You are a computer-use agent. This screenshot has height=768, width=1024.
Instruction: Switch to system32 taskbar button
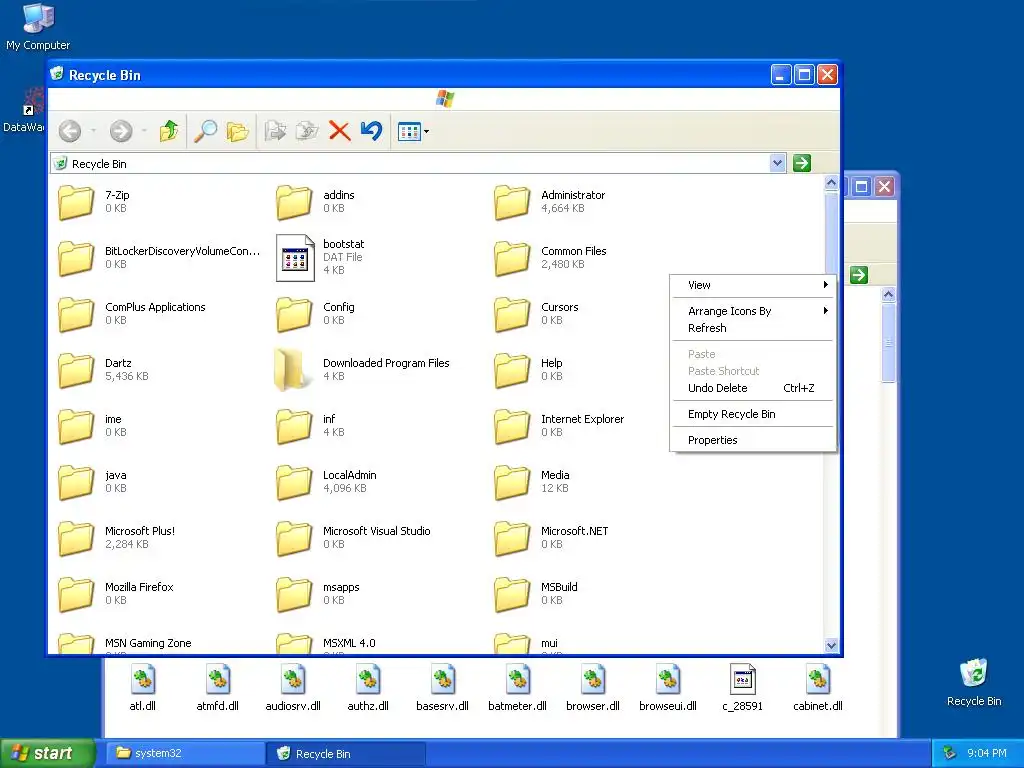[x=185, y=754]
